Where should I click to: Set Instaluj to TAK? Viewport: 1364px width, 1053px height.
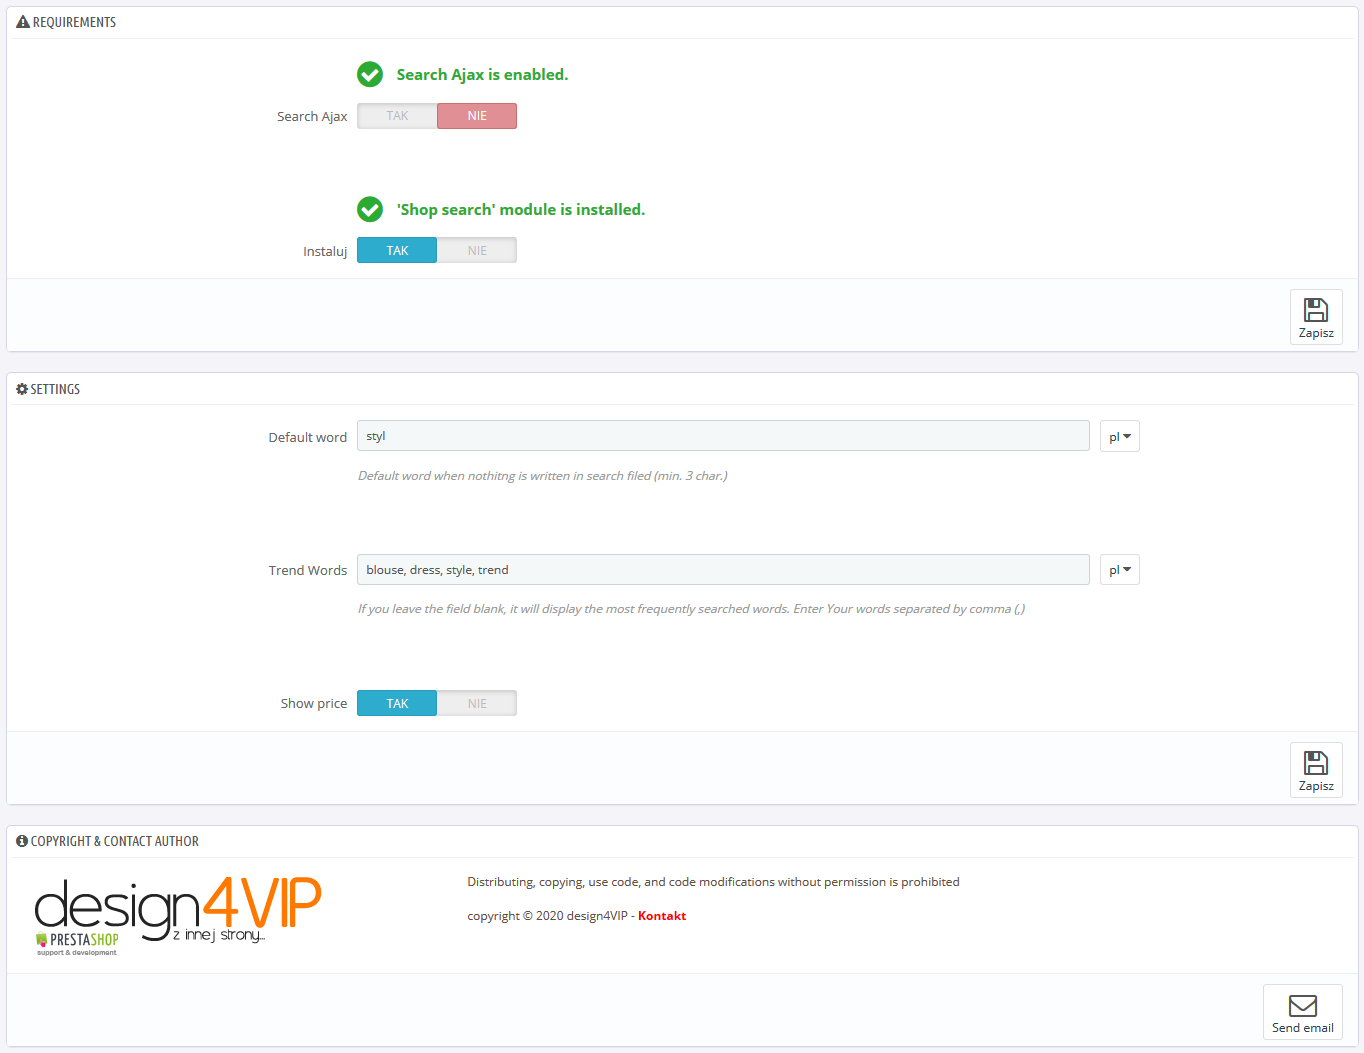click(397, 250)
